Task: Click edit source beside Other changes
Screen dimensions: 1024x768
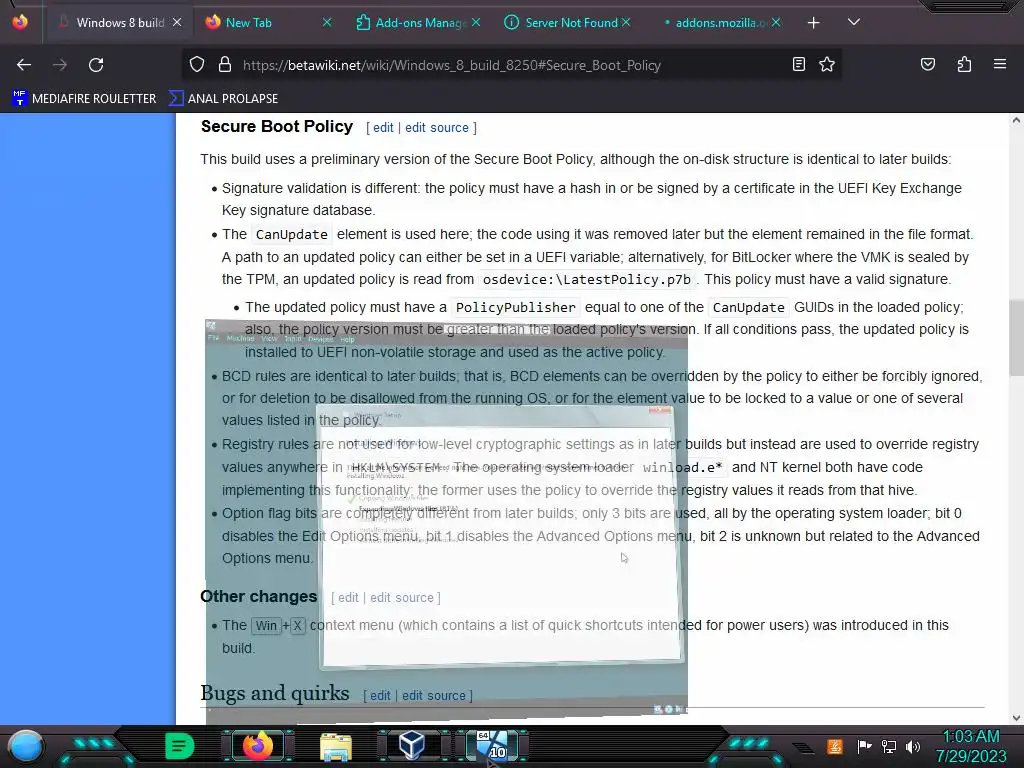Action: click(x=402, y=598)
